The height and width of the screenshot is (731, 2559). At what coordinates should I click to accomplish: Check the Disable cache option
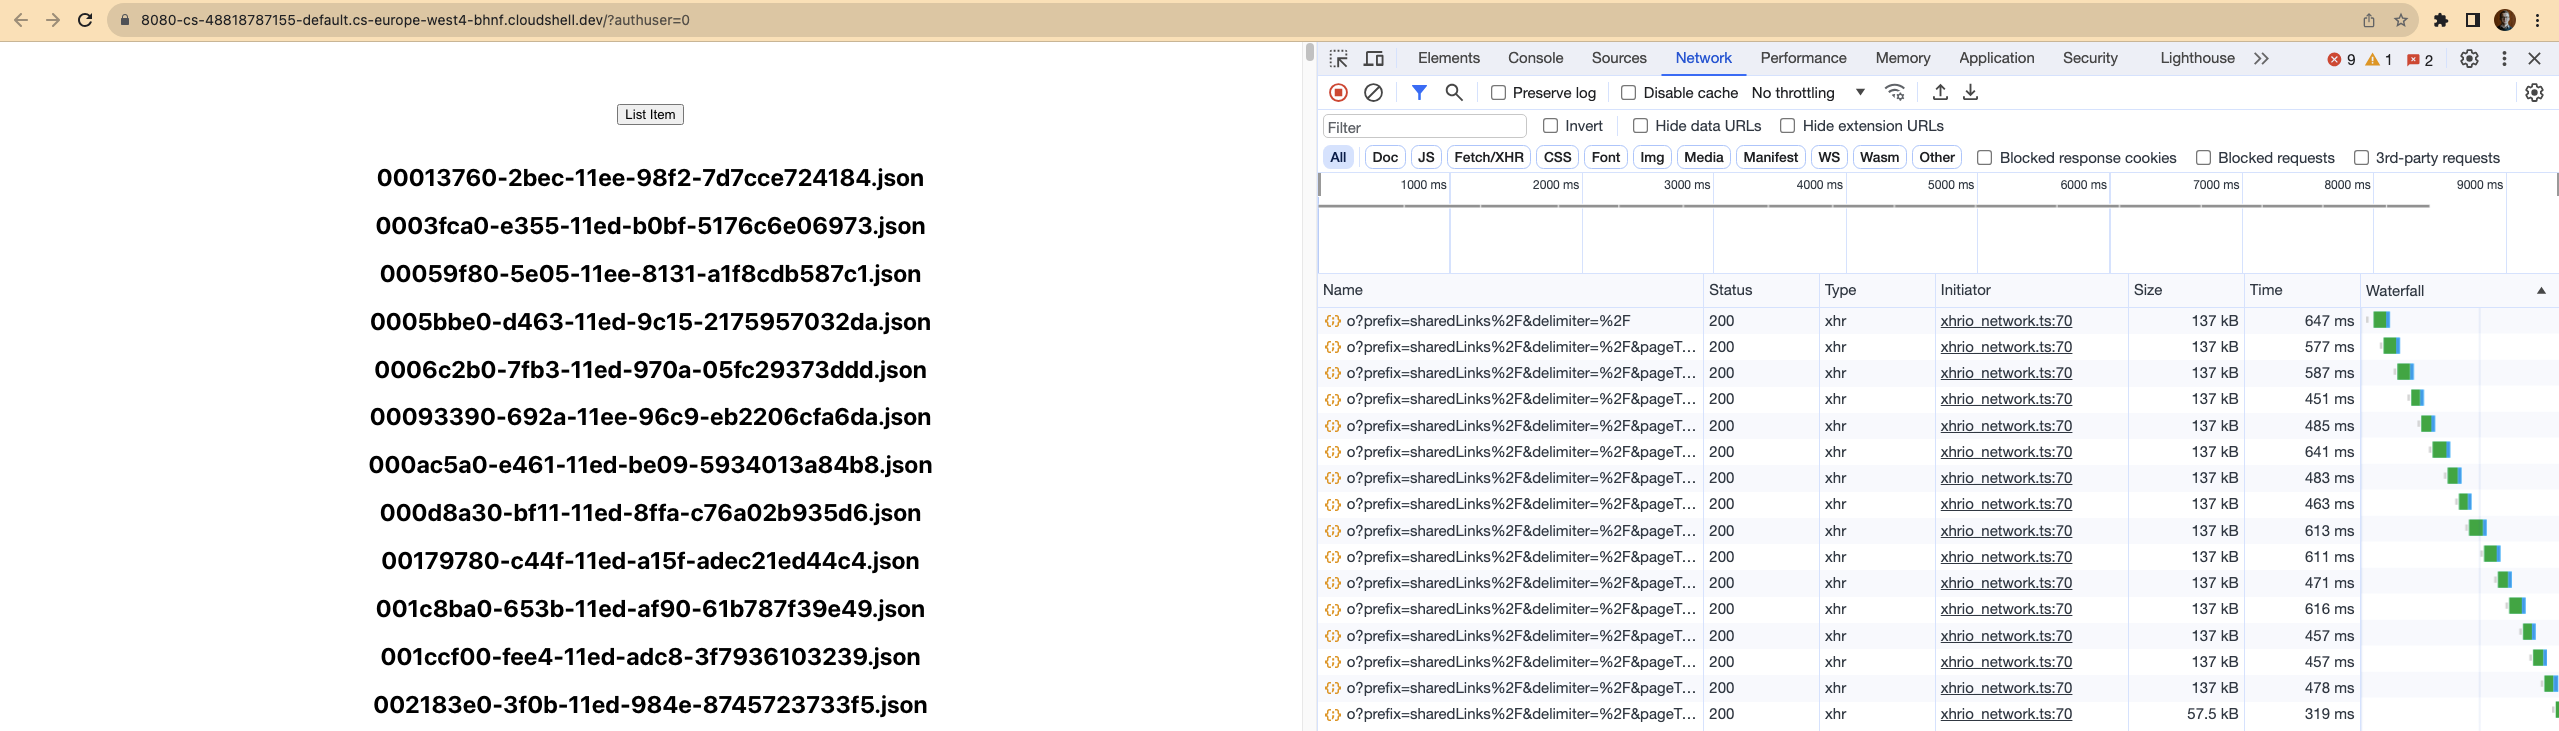(1628, 92)
